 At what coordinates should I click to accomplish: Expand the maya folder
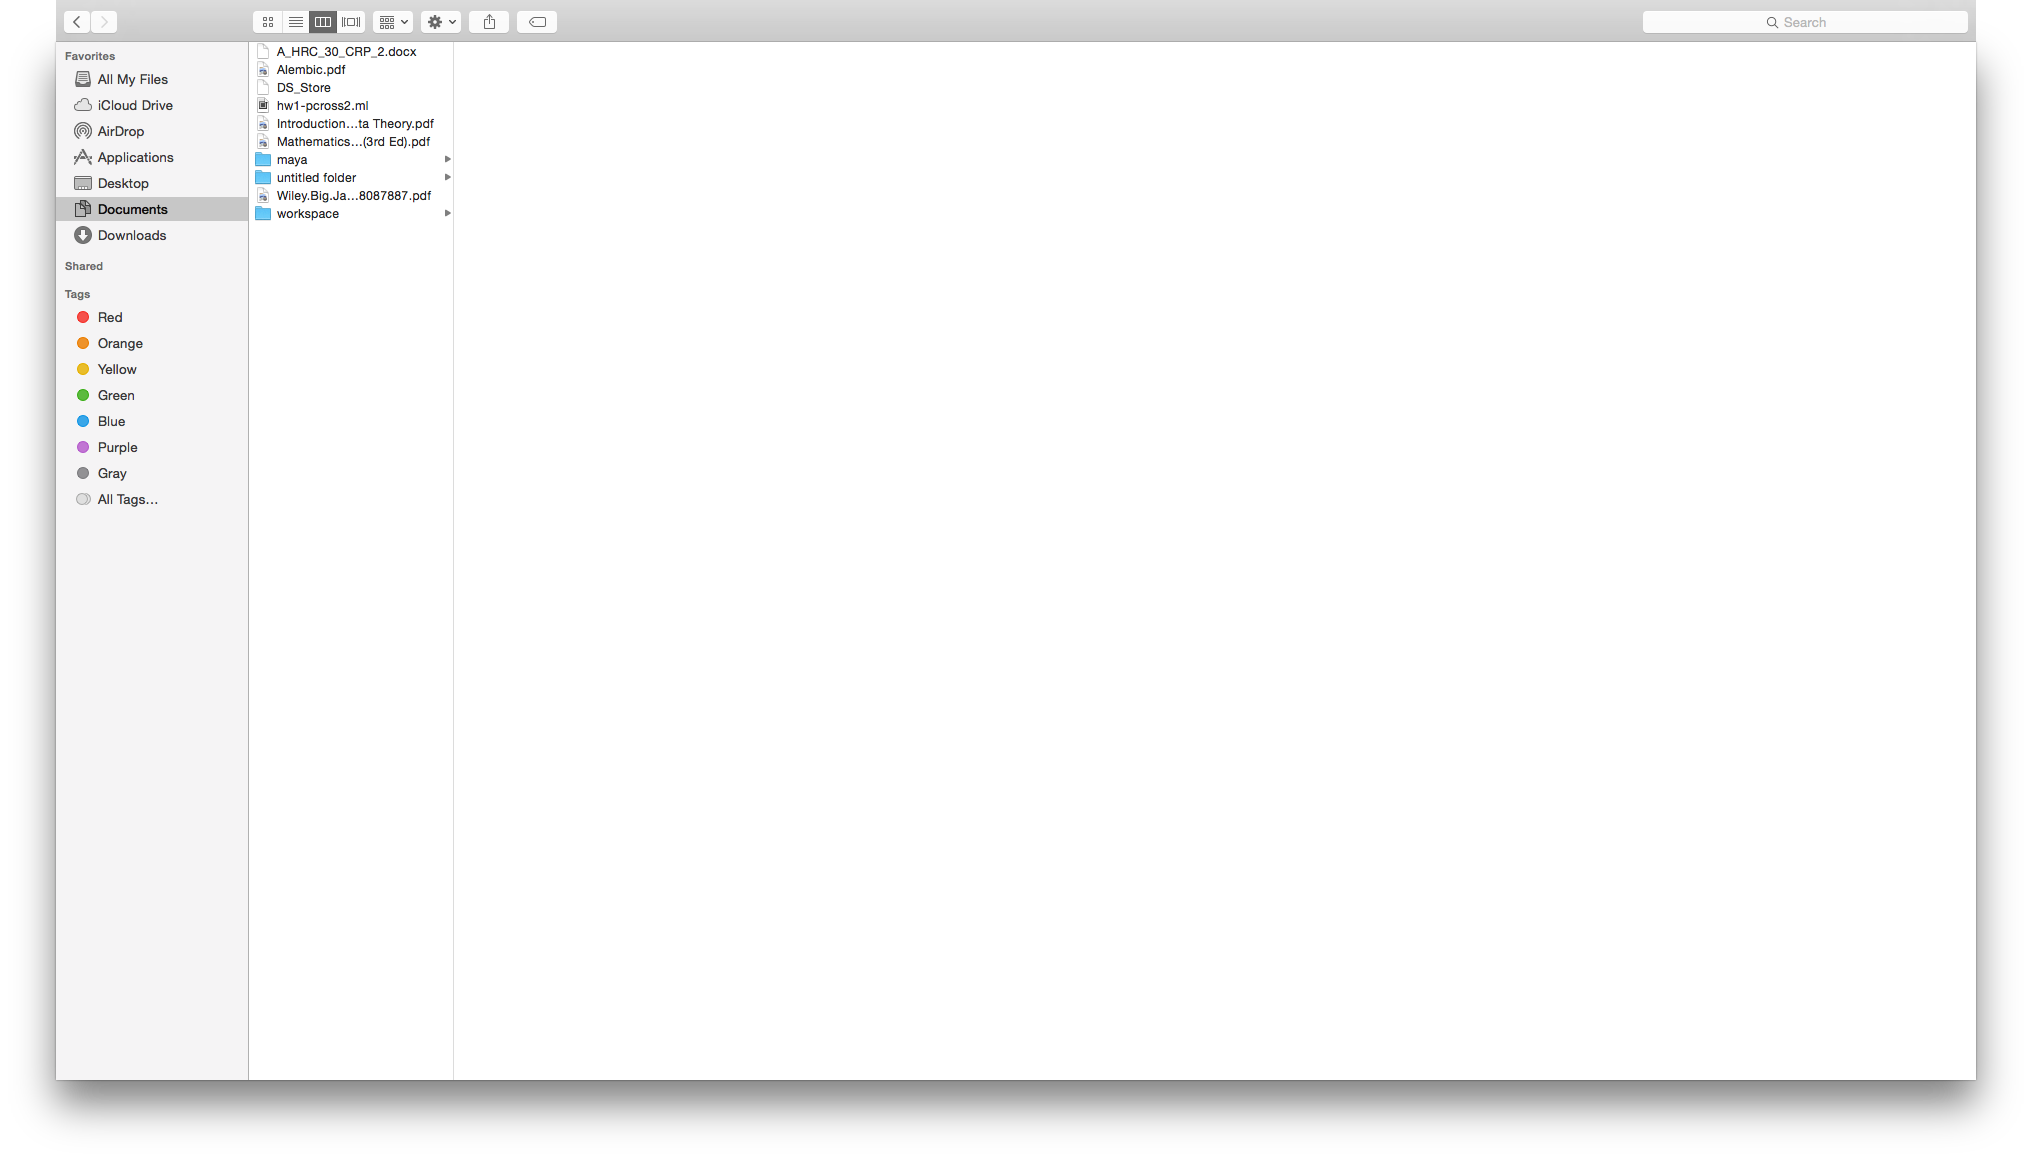click(445, 159)
